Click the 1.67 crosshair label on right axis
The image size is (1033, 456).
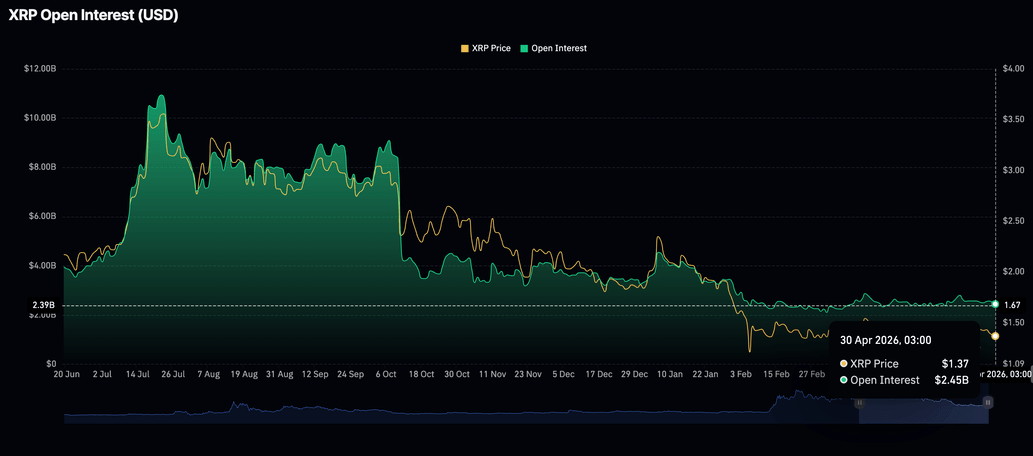[1012, 305]
